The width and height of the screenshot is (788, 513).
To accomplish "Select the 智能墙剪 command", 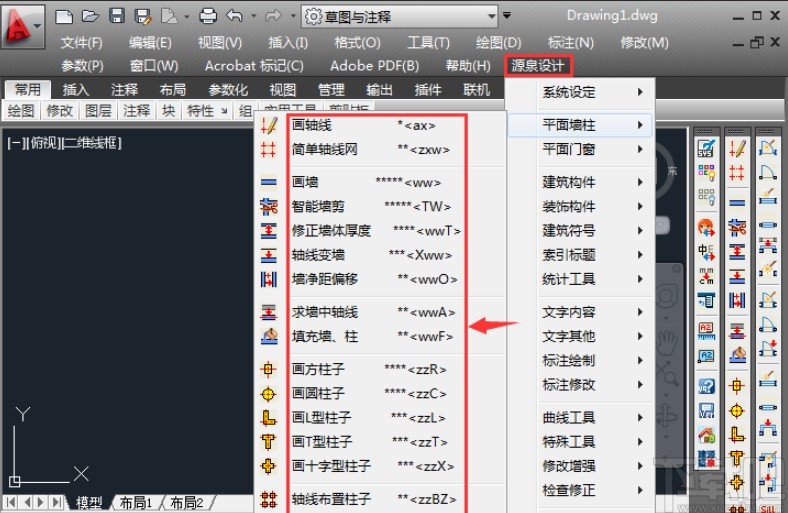I will [378, 206].
